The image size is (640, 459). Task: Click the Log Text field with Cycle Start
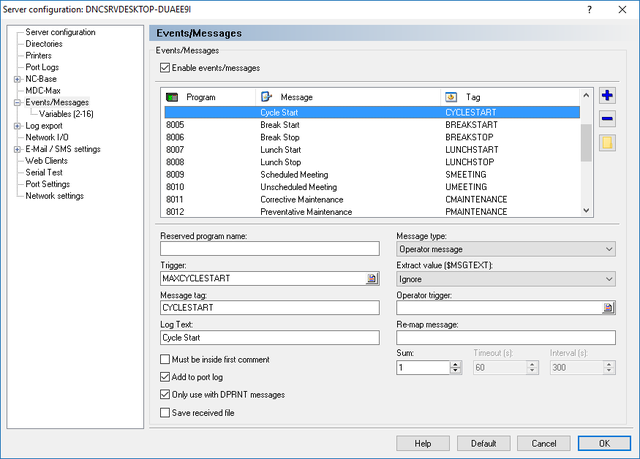click(x=270, y=337)
